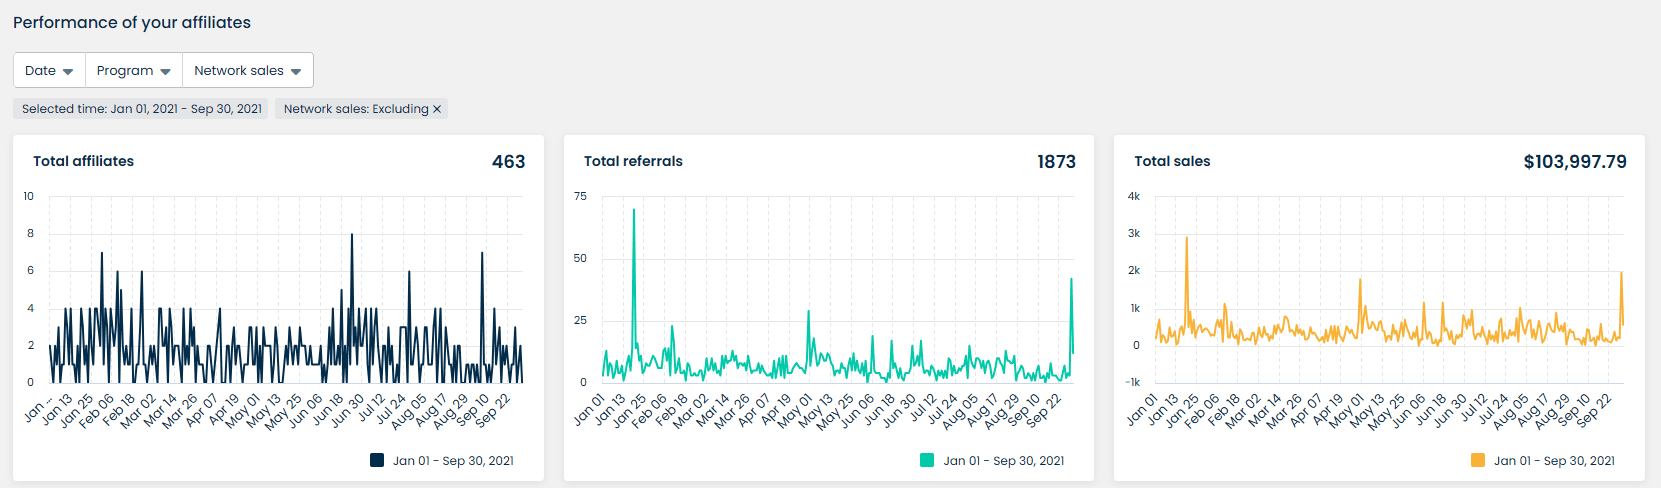This screenshot has height=488, width=1661.
Task: Click the late-January spike in referrals chart
Action: click(633, 210)
